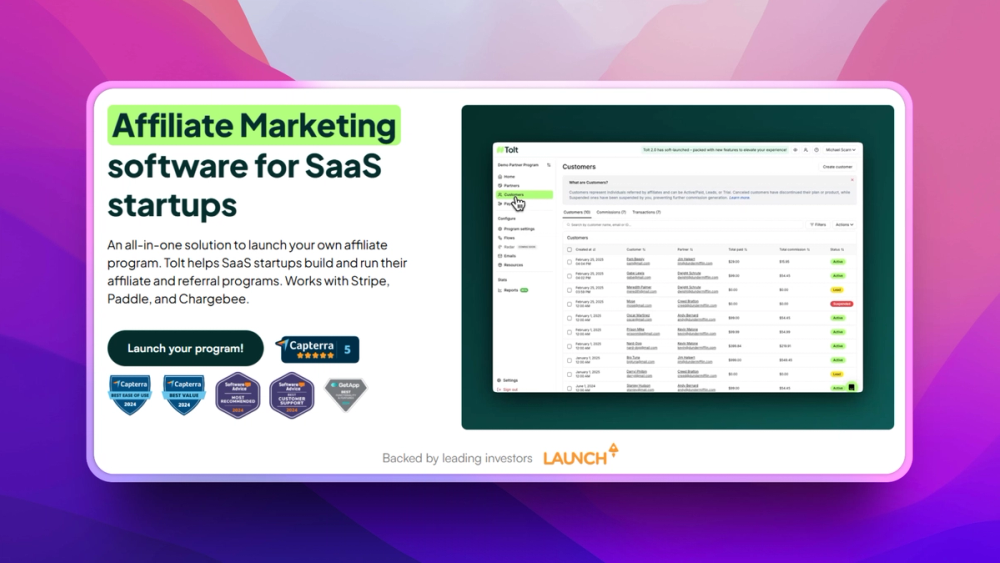Image resolution: width=1000 pixels, height=563 pixels.
Task: Check the Prison Mike row checkbox
Action: (x=570, y=332)
